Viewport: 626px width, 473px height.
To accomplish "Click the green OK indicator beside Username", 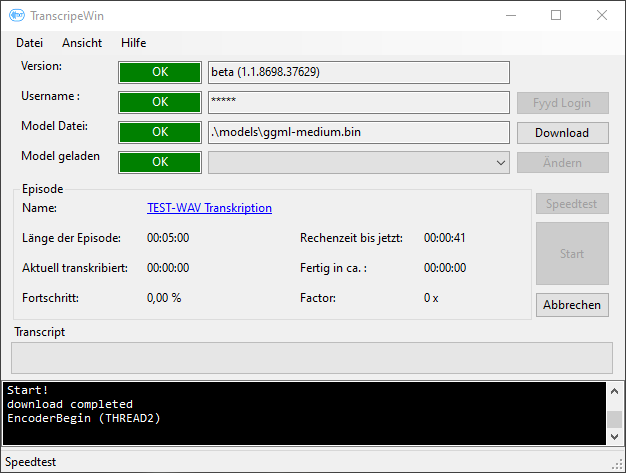I will pyautogui.click(x=160, y=102).
